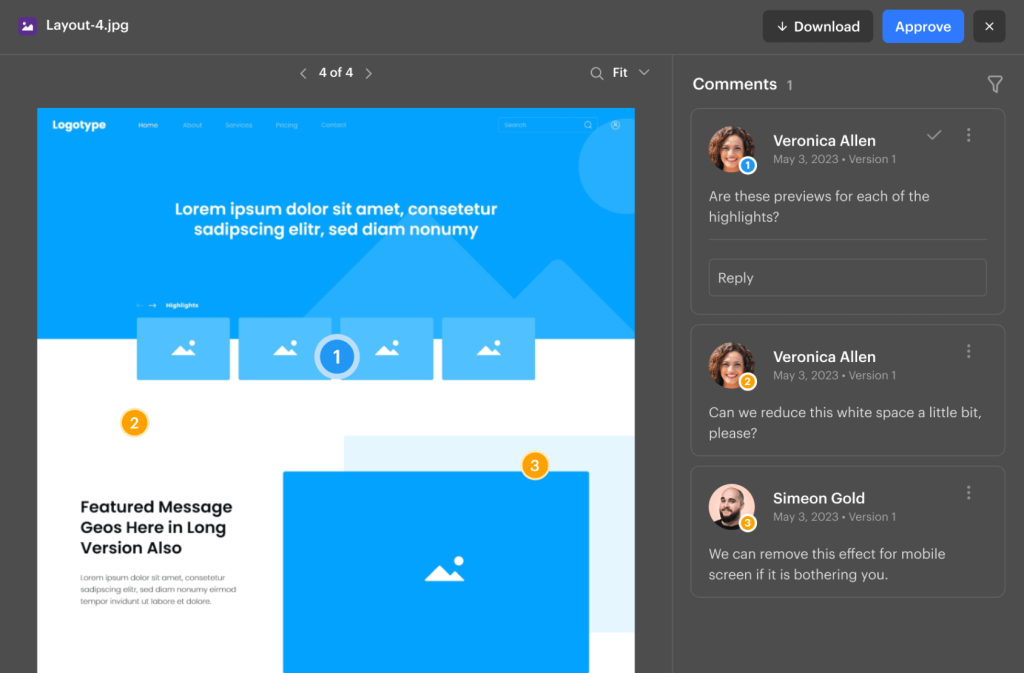Select orange annotation marker 2 on layout
Image resolution: width=1024 pixels, height=673 pixels.
point(134,422)
